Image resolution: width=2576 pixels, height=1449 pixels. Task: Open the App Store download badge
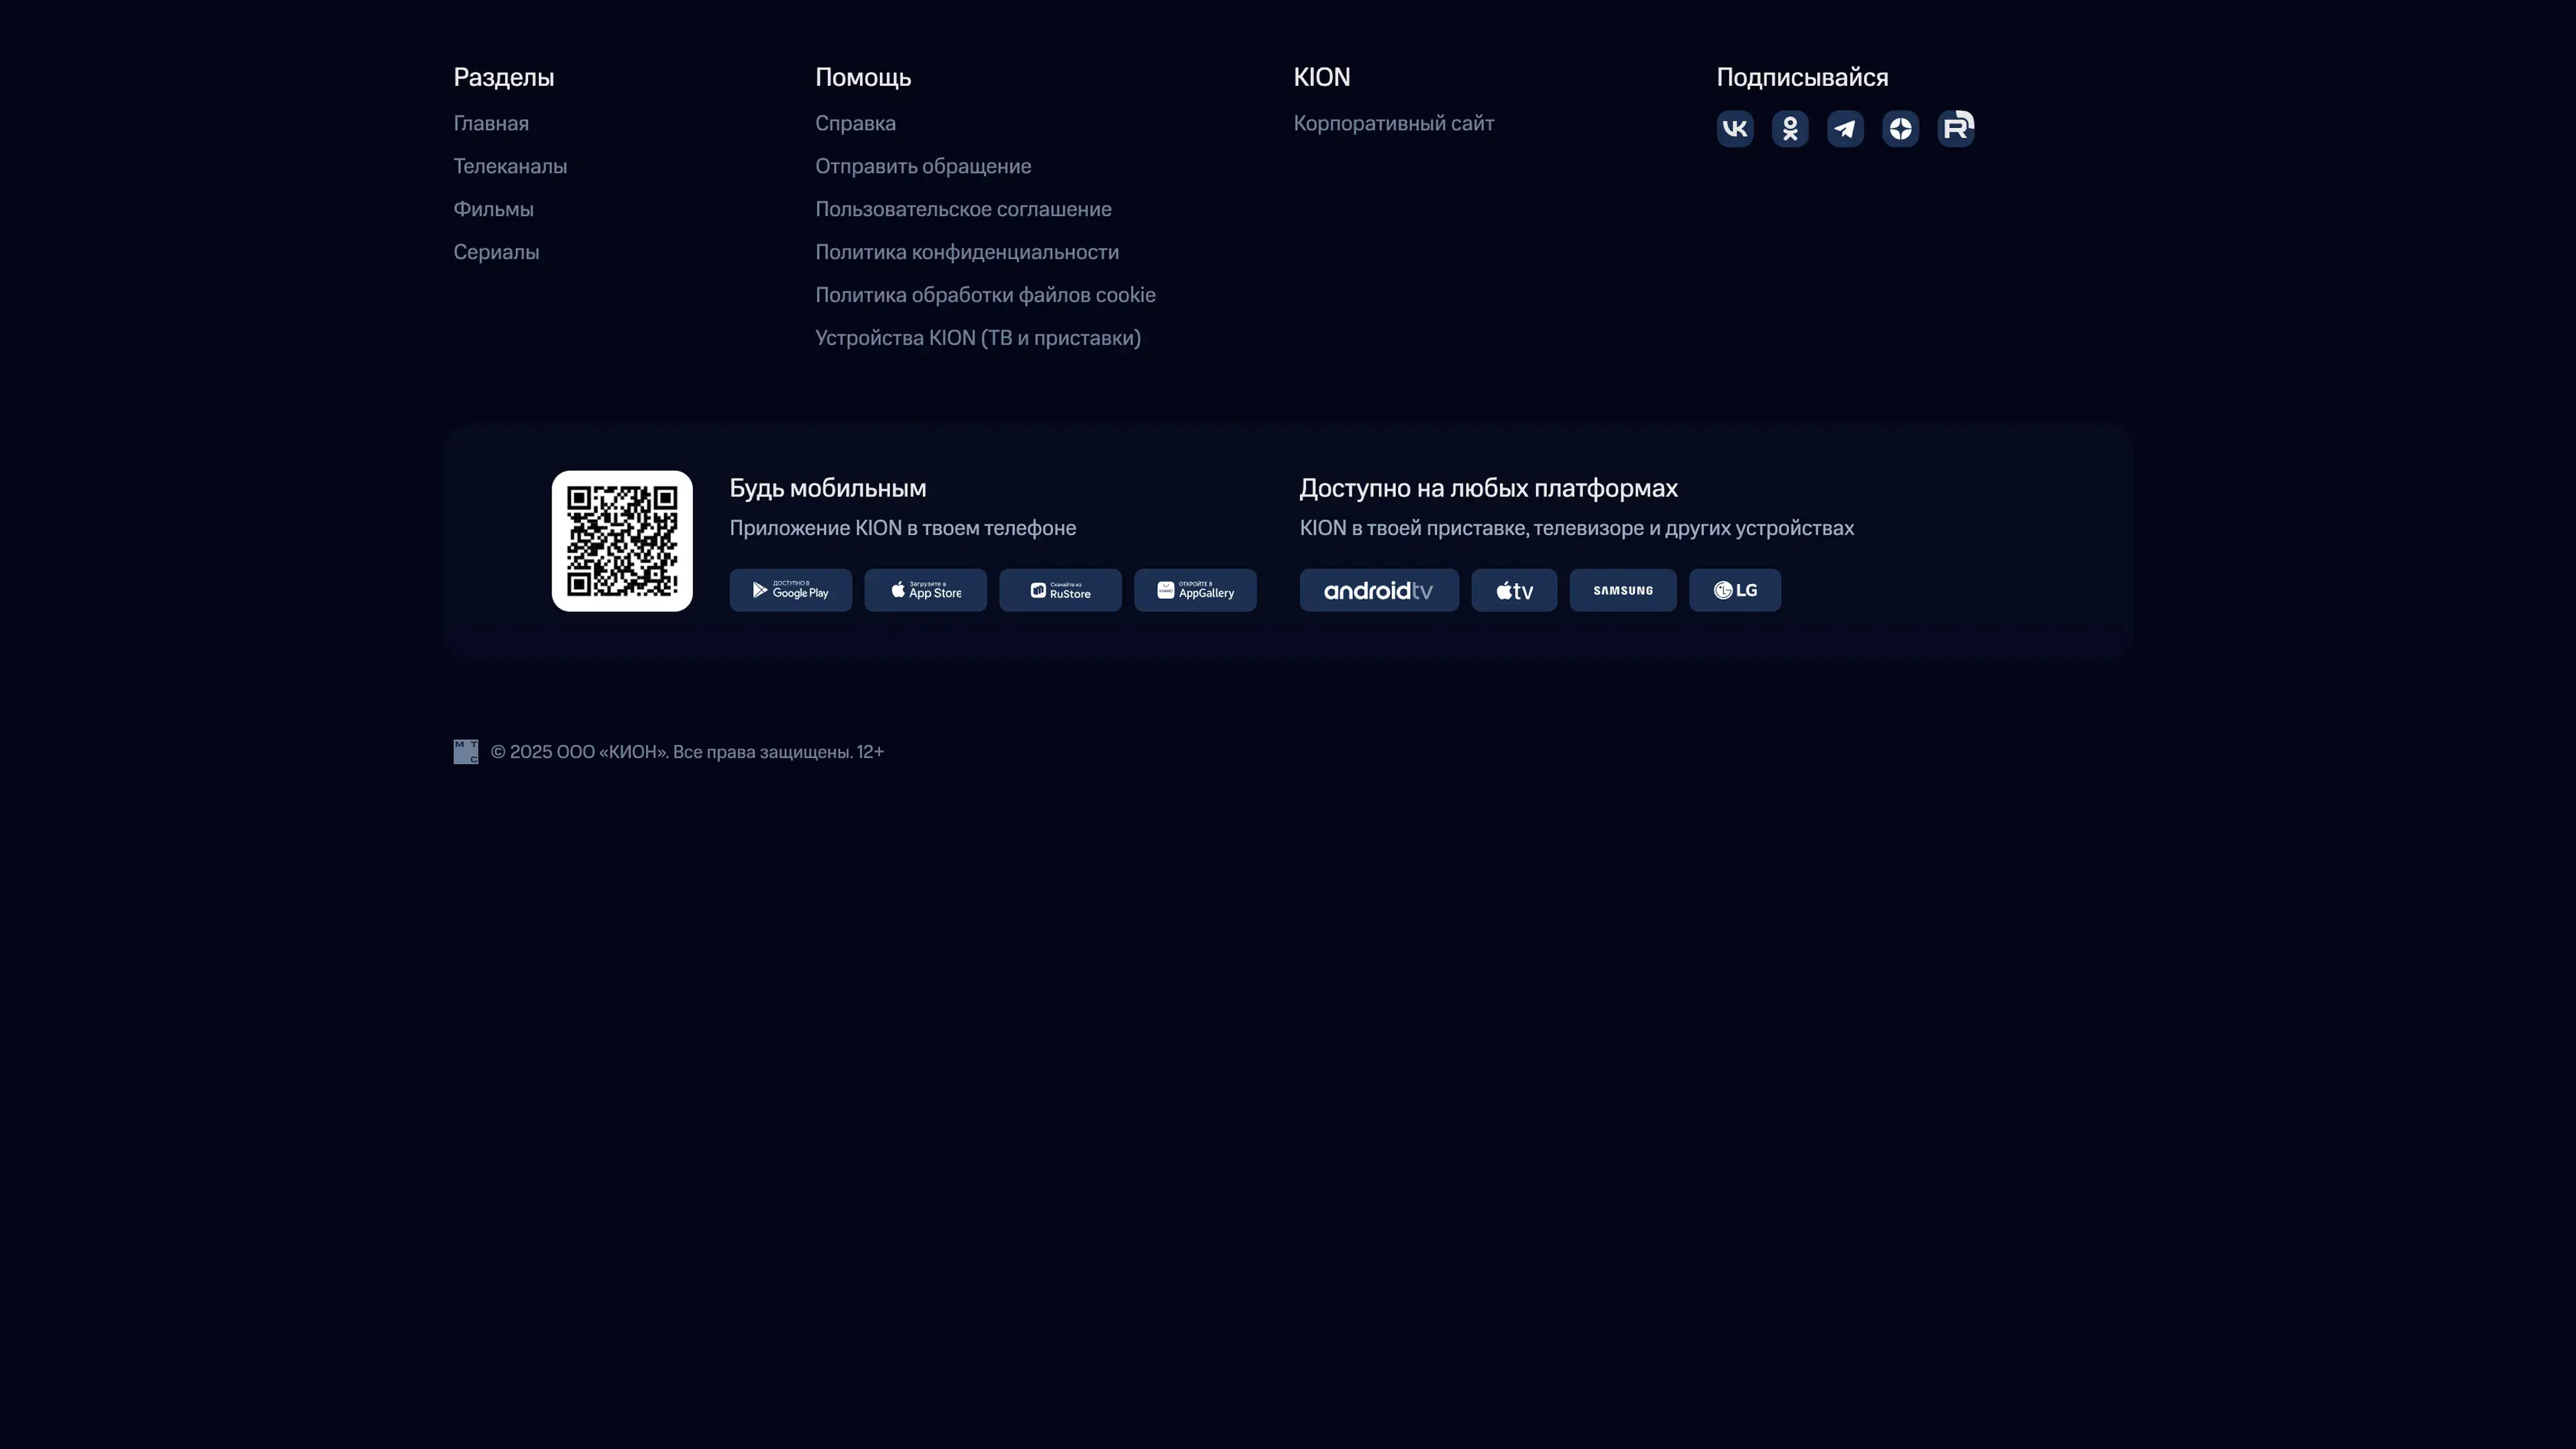pos(925,590)
